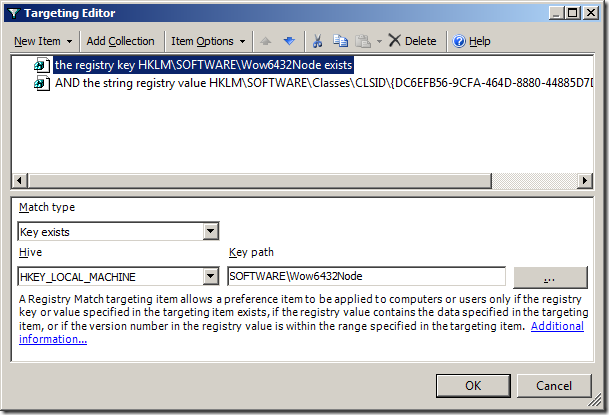Click the Cut scissors icon
The width and height of the screenshot is (609, 415).
(318, 41)
